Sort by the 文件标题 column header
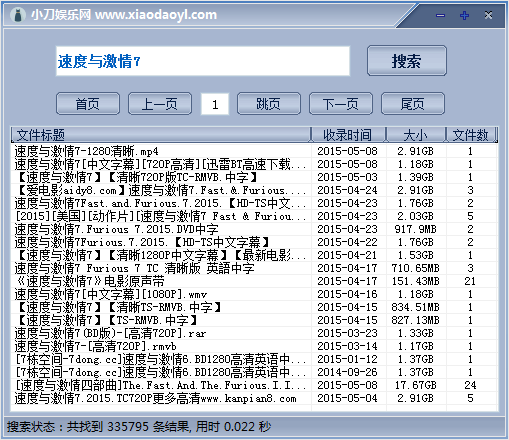 (x=161, y=135)
